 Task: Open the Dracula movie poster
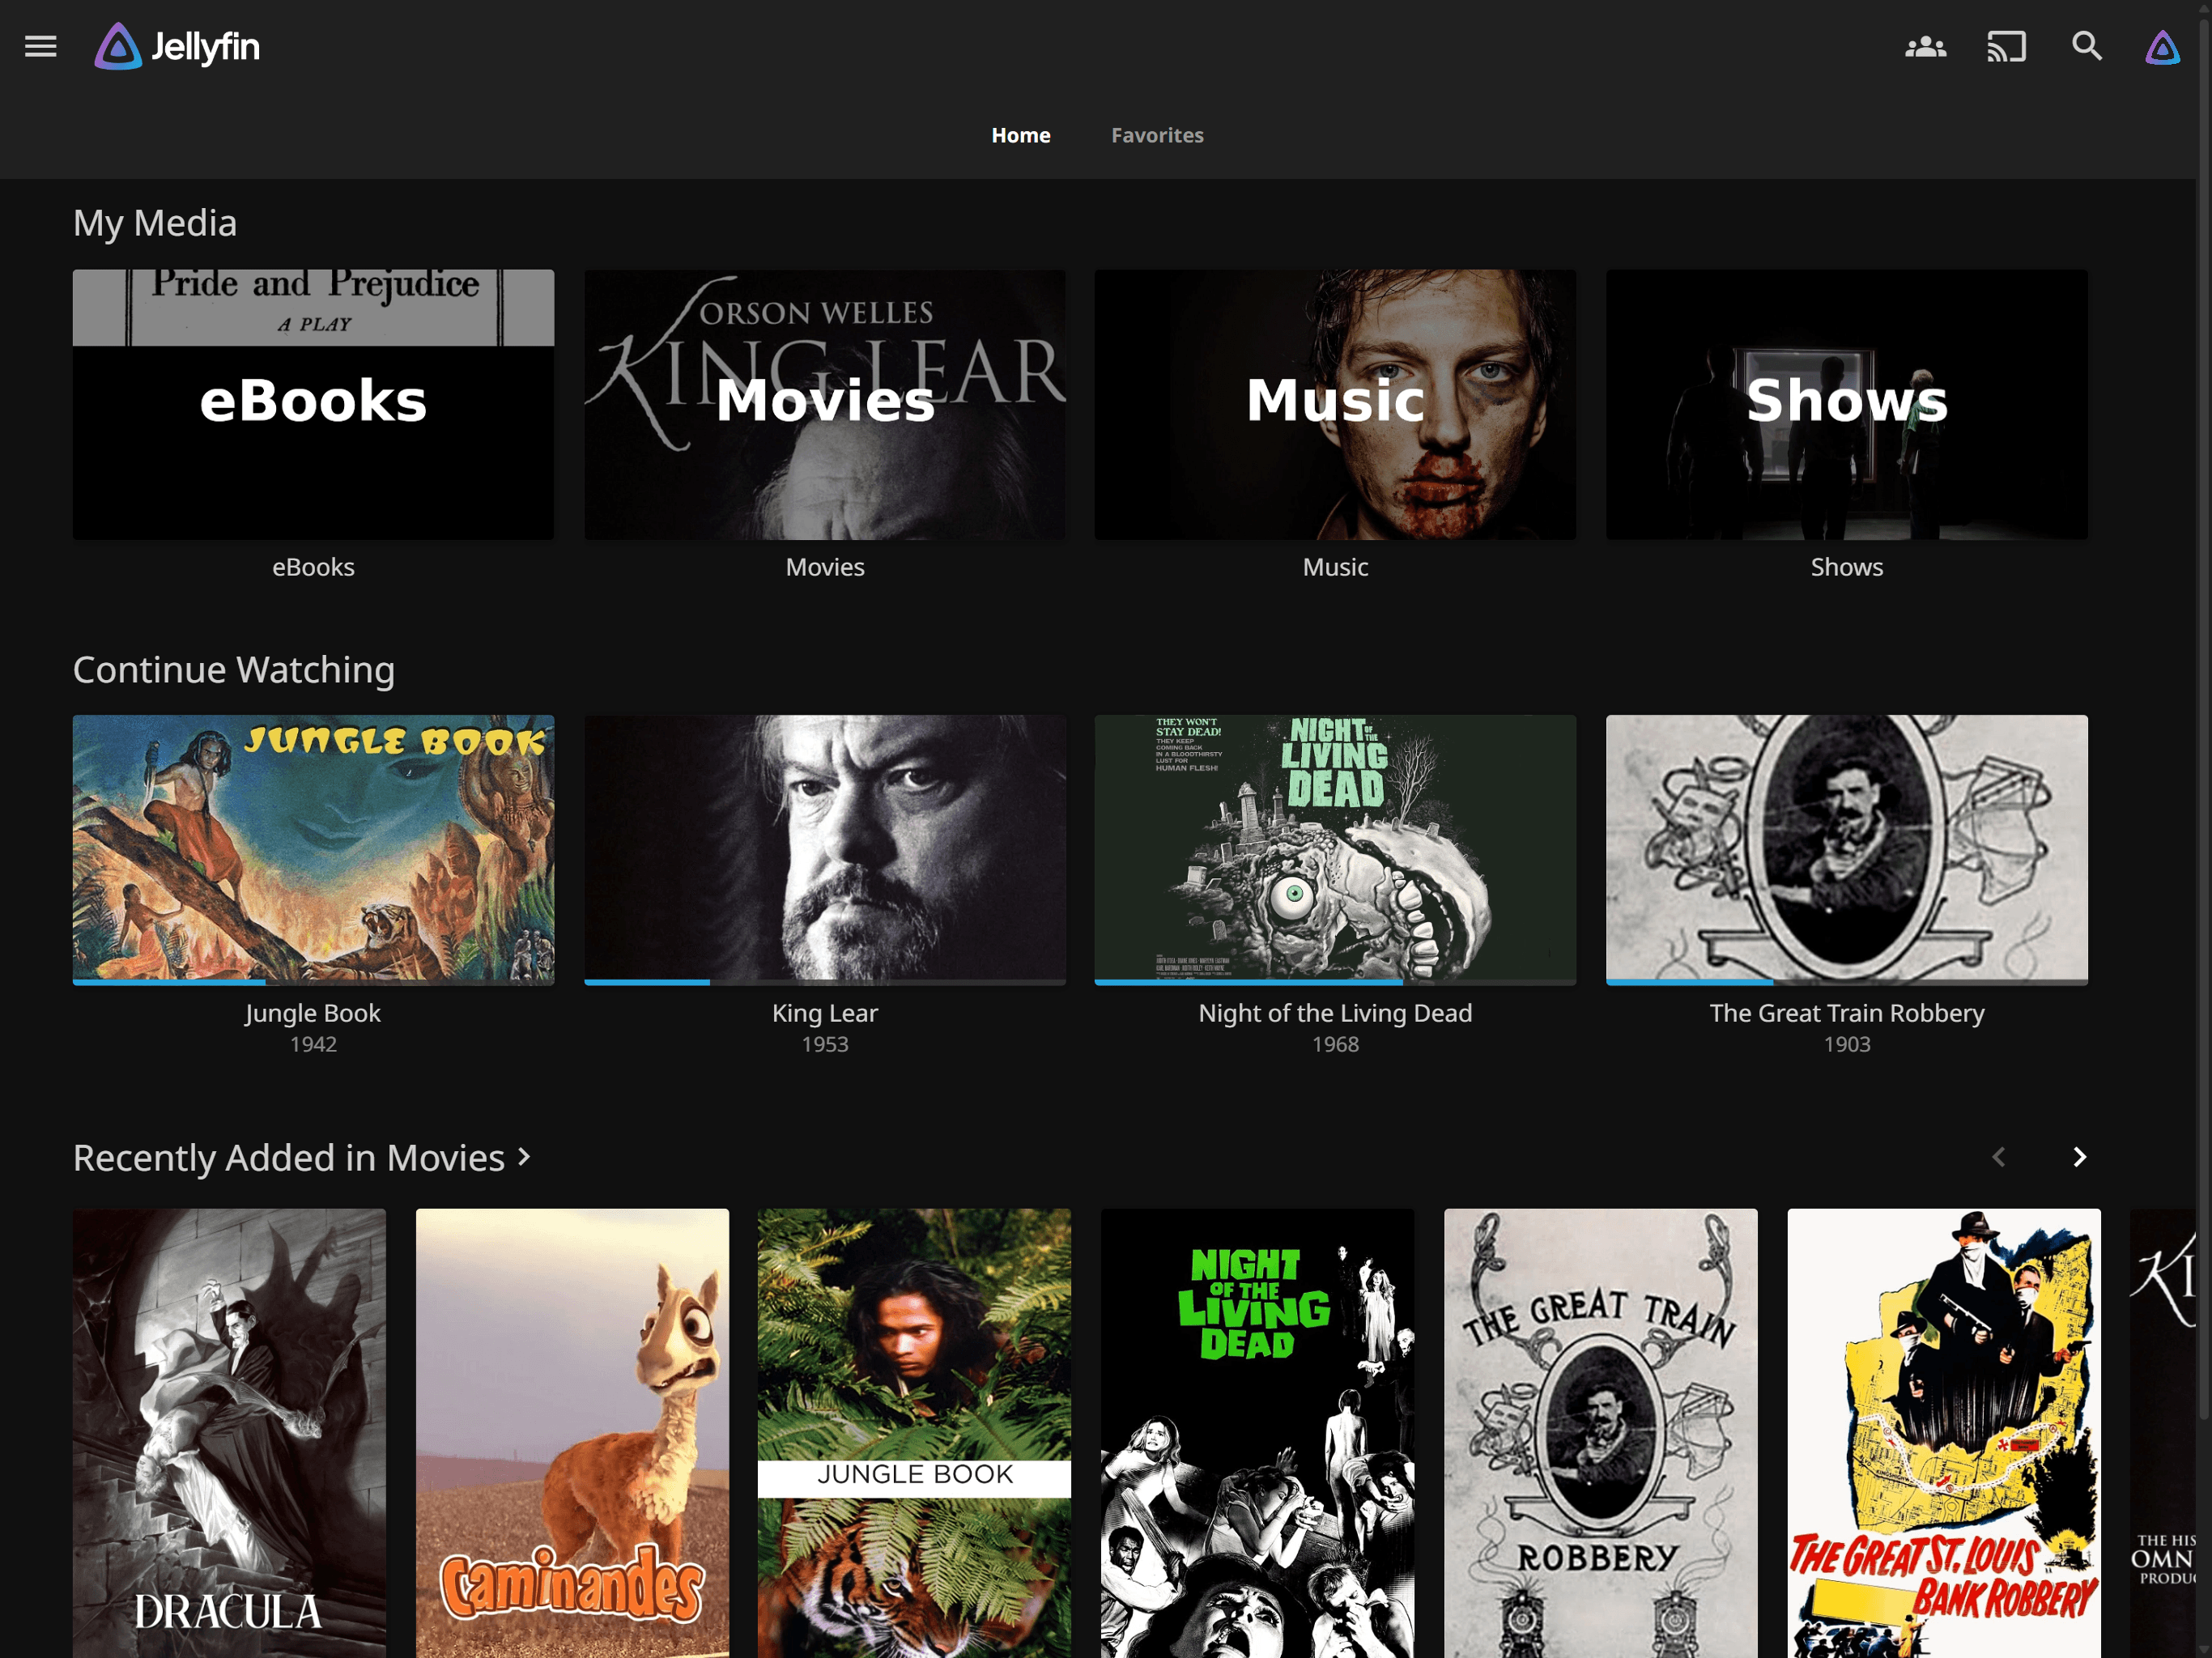tap(229, 1433)
